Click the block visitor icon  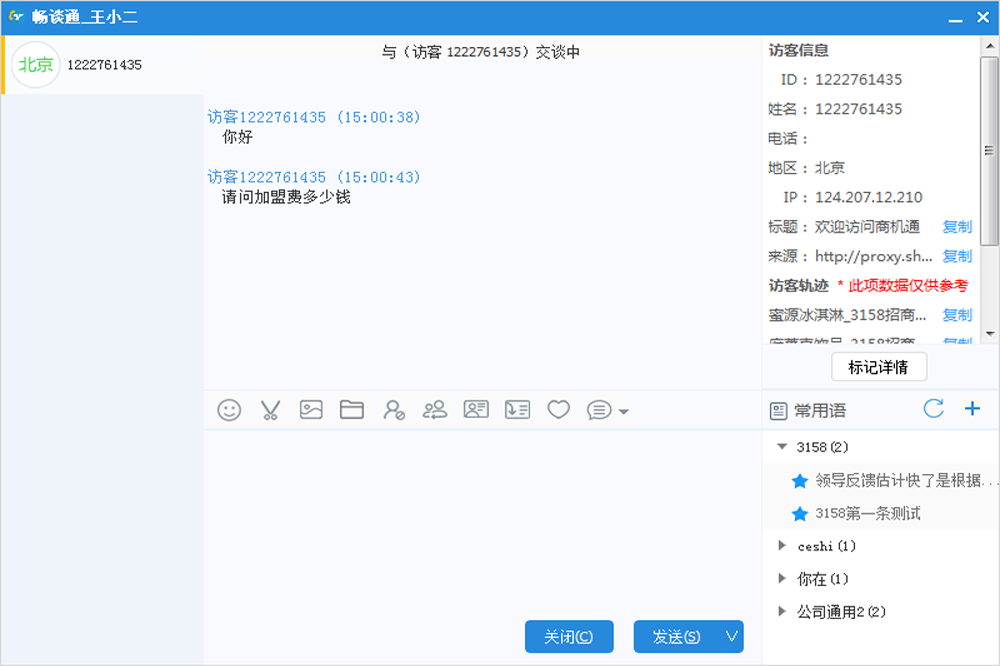393,409
